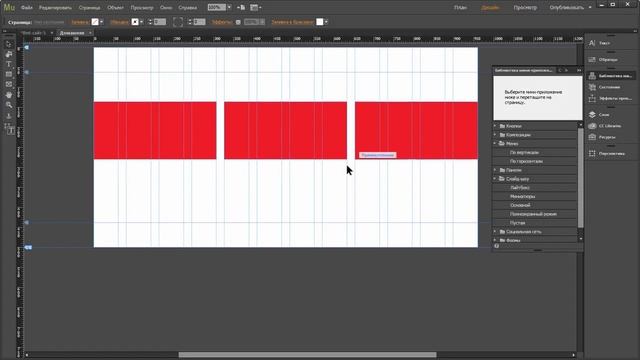Open the Справка help menu
This screenshot has width=640, height=360.
coord(188,7)
